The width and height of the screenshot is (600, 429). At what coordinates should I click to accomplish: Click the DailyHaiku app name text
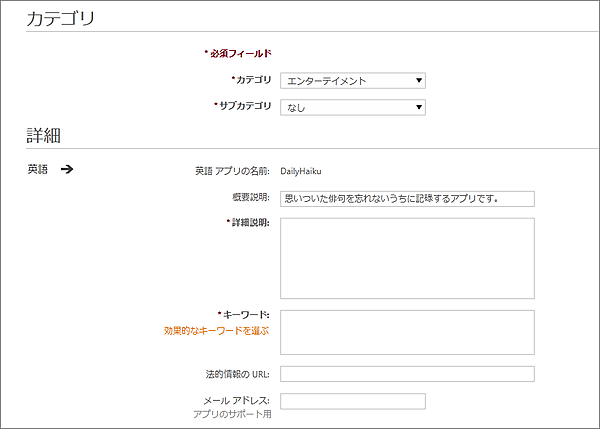point(301,171)
